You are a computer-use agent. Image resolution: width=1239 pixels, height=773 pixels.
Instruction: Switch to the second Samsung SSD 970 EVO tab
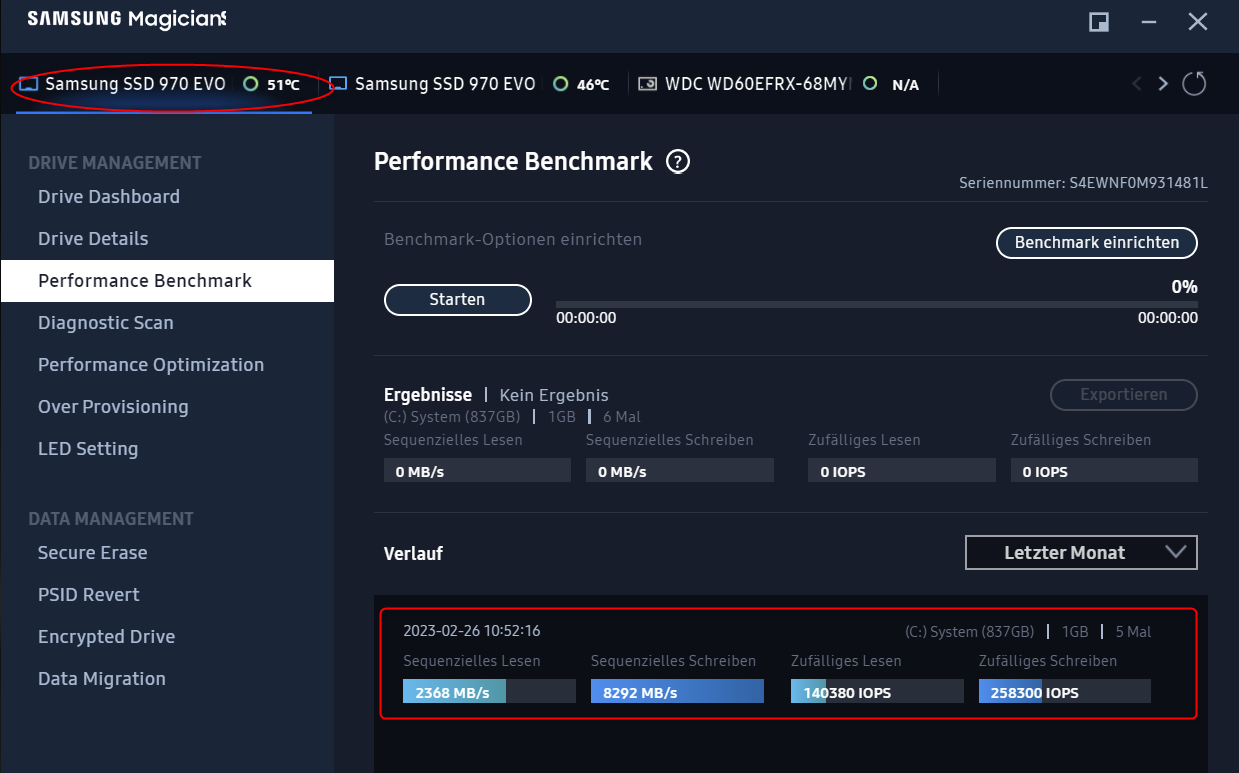pyautogui.click(x=443, y=83)
